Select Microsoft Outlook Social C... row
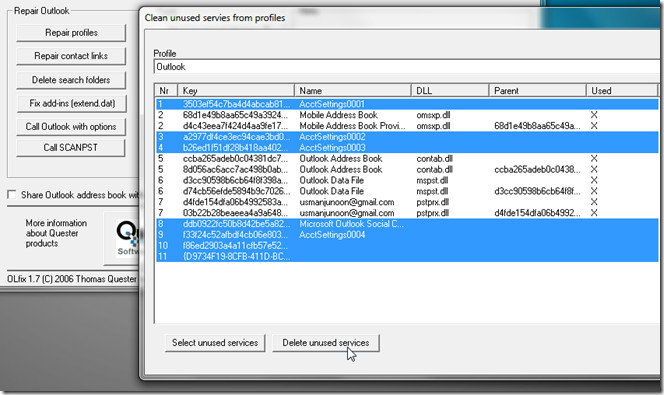This screenshot has height=395, width=664. tap(407, 224)
